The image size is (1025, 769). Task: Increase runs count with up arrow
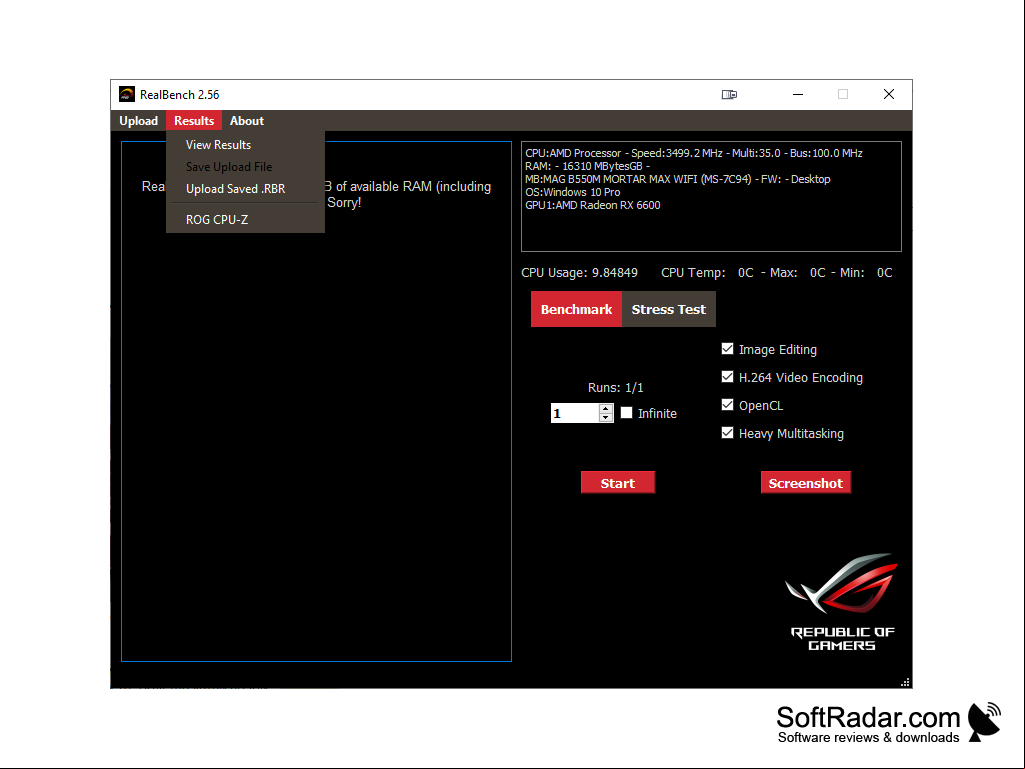point(606,409)
